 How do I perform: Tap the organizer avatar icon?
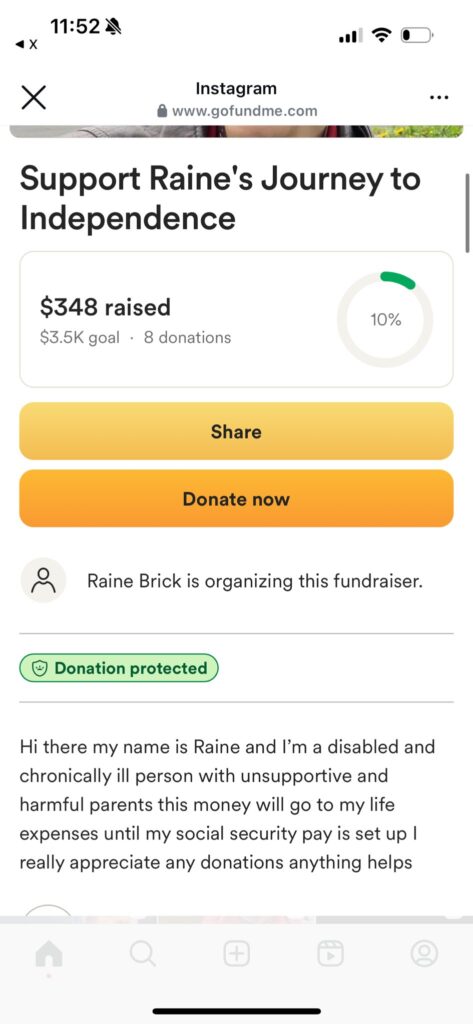44,580
